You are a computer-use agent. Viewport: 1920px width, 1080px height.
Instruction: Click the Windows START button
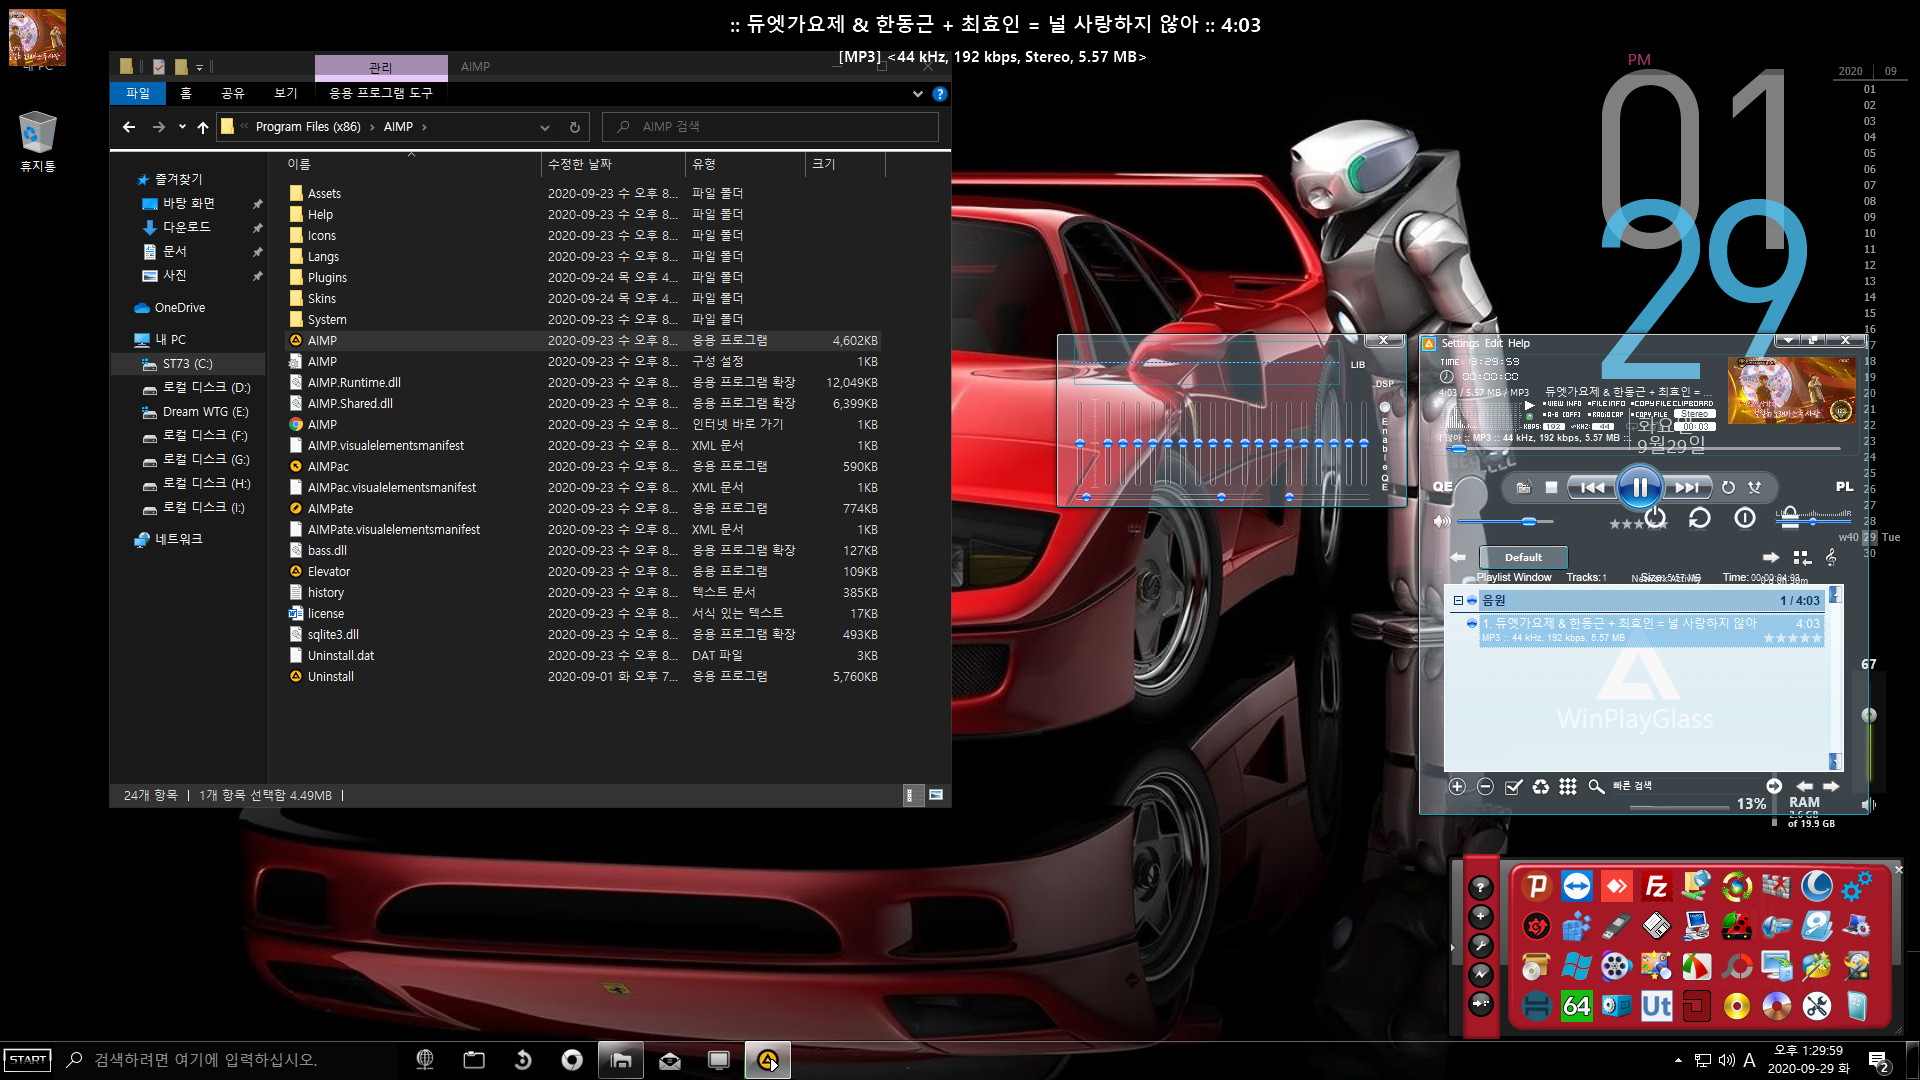[28, 1060]
